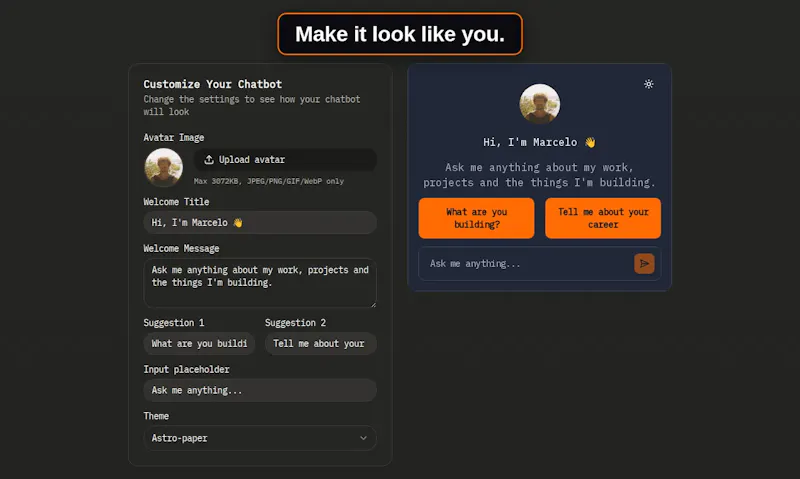Click 'Tell me about your career' button
This screenshot has width=800, height=479.
coord(603,218)
